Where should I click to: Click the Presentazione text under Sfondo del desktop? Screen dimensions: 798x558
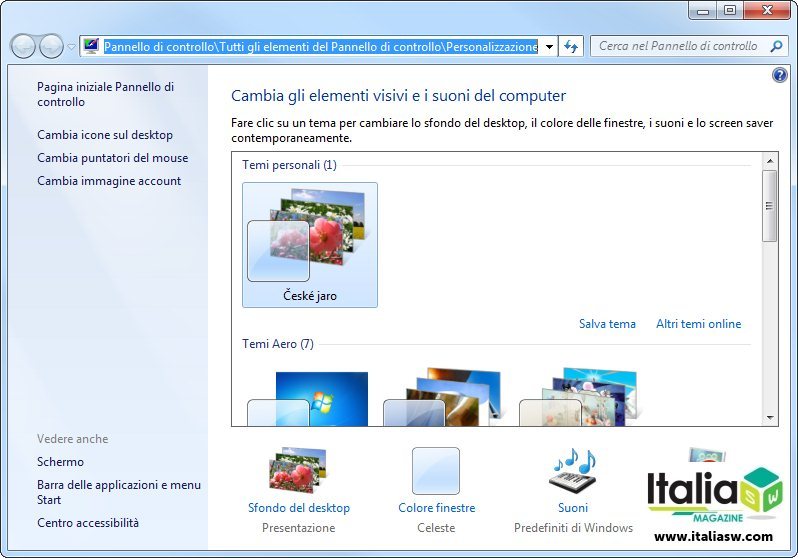tap(299, 528)
